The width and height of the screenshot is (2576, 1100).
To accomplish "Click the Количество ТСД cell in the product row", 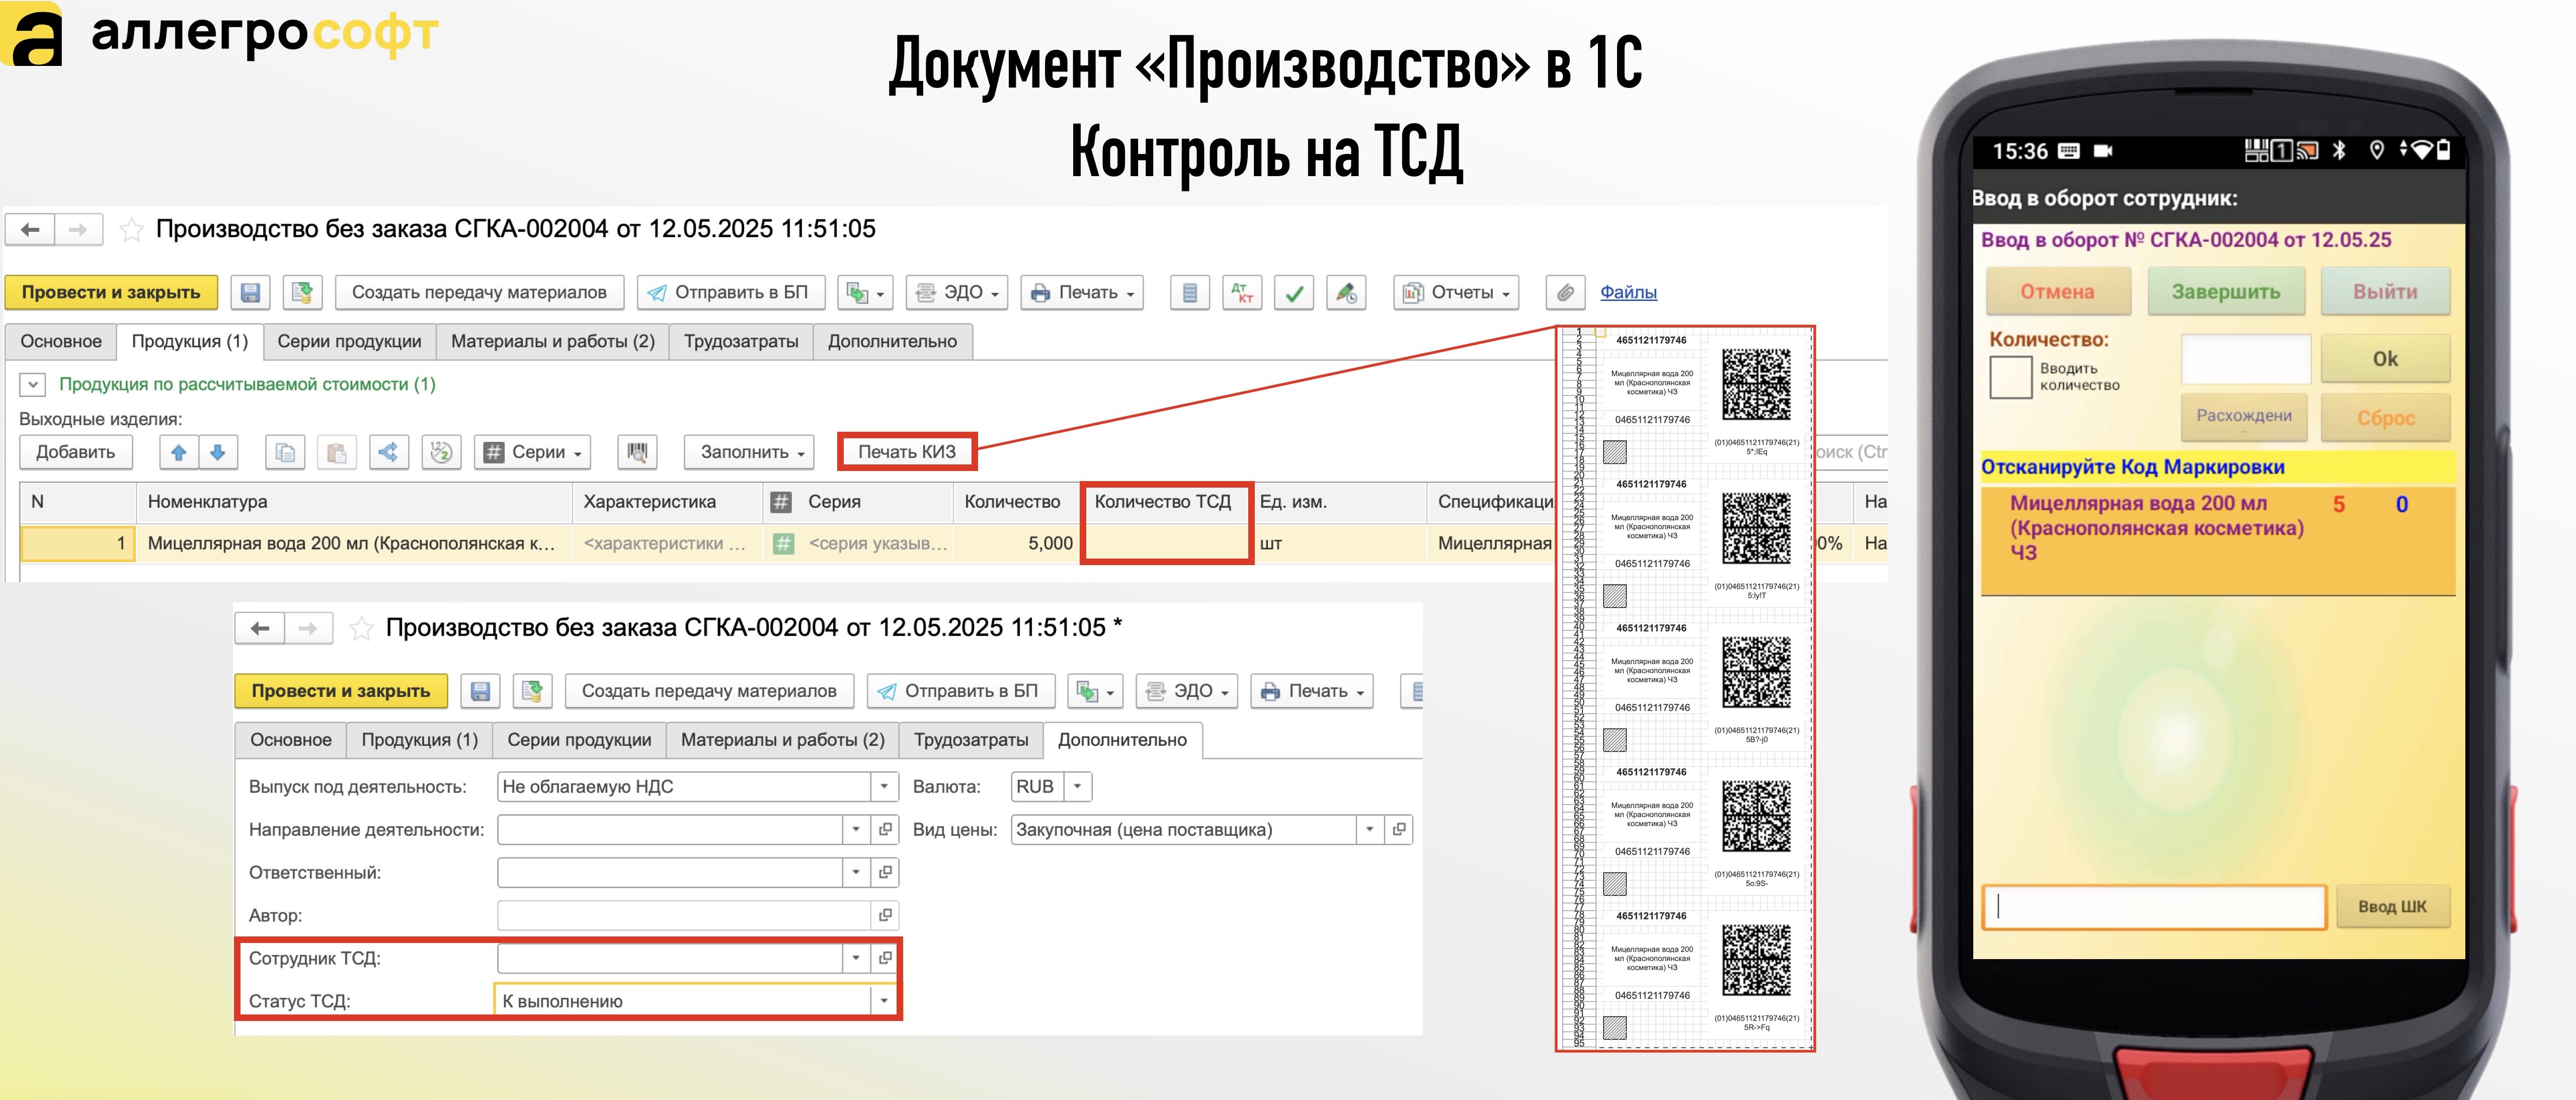I will click(x=1166, y=543).
